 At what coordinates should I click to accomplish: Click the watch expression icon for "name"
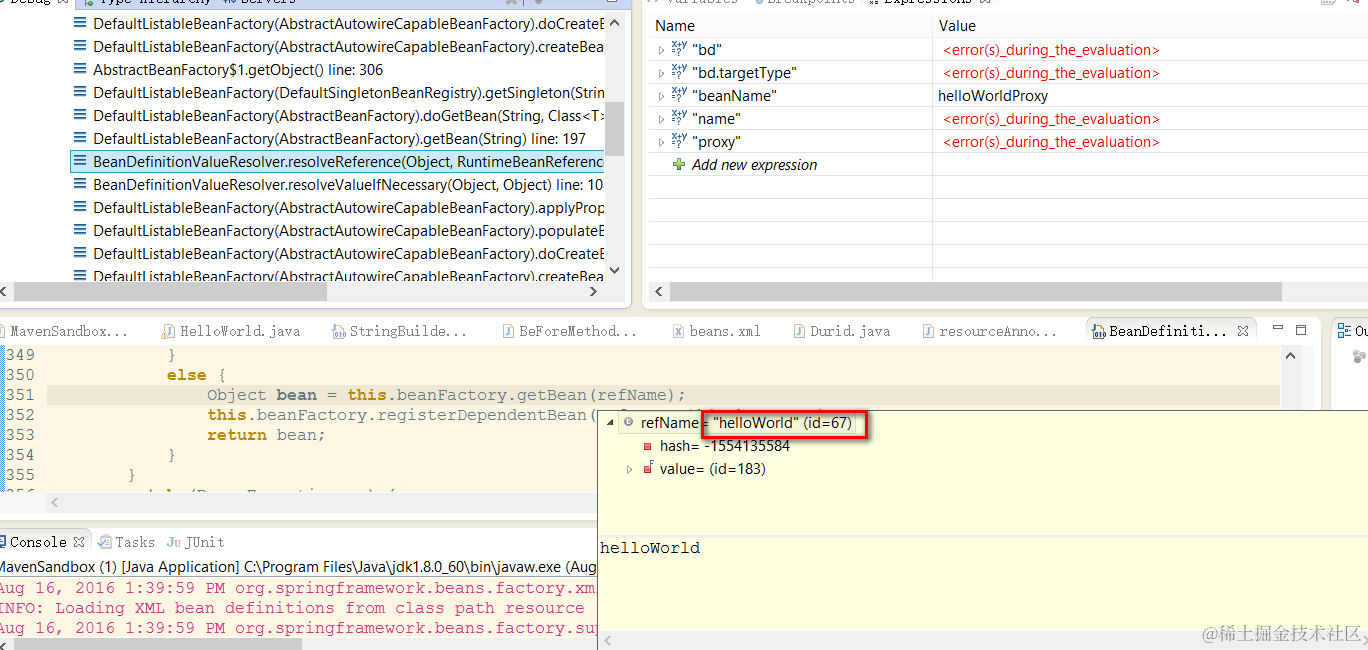tap(679, 118)
